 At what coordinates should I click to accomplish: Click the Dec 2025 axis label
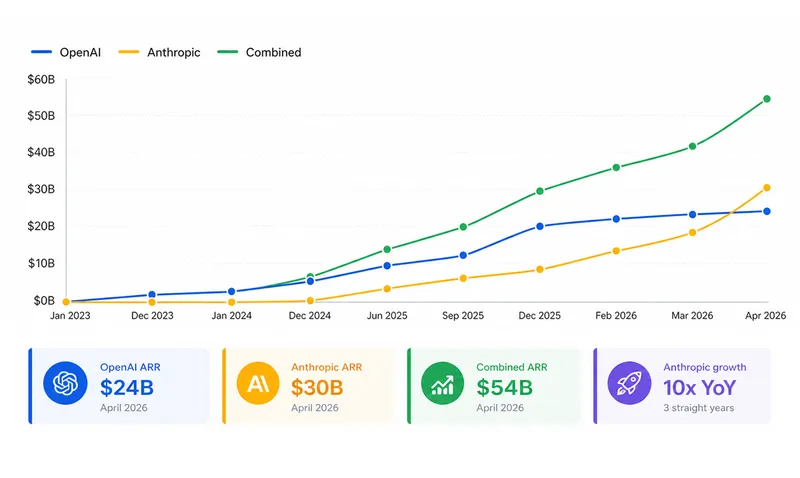tap(539, 316)
